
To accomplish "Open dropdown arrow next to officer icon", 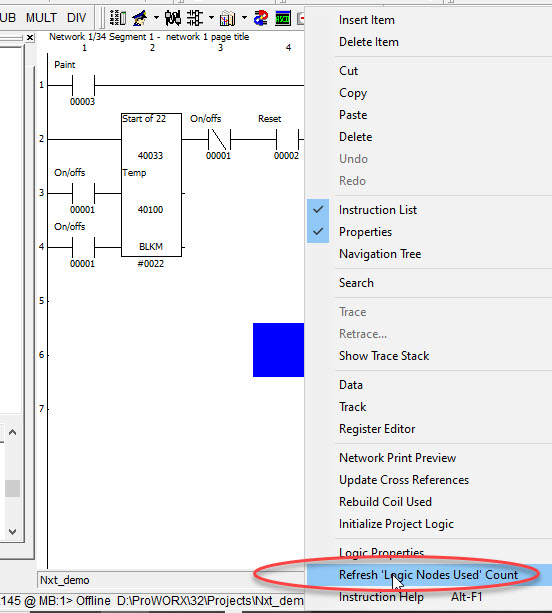I will click(156, 18).
